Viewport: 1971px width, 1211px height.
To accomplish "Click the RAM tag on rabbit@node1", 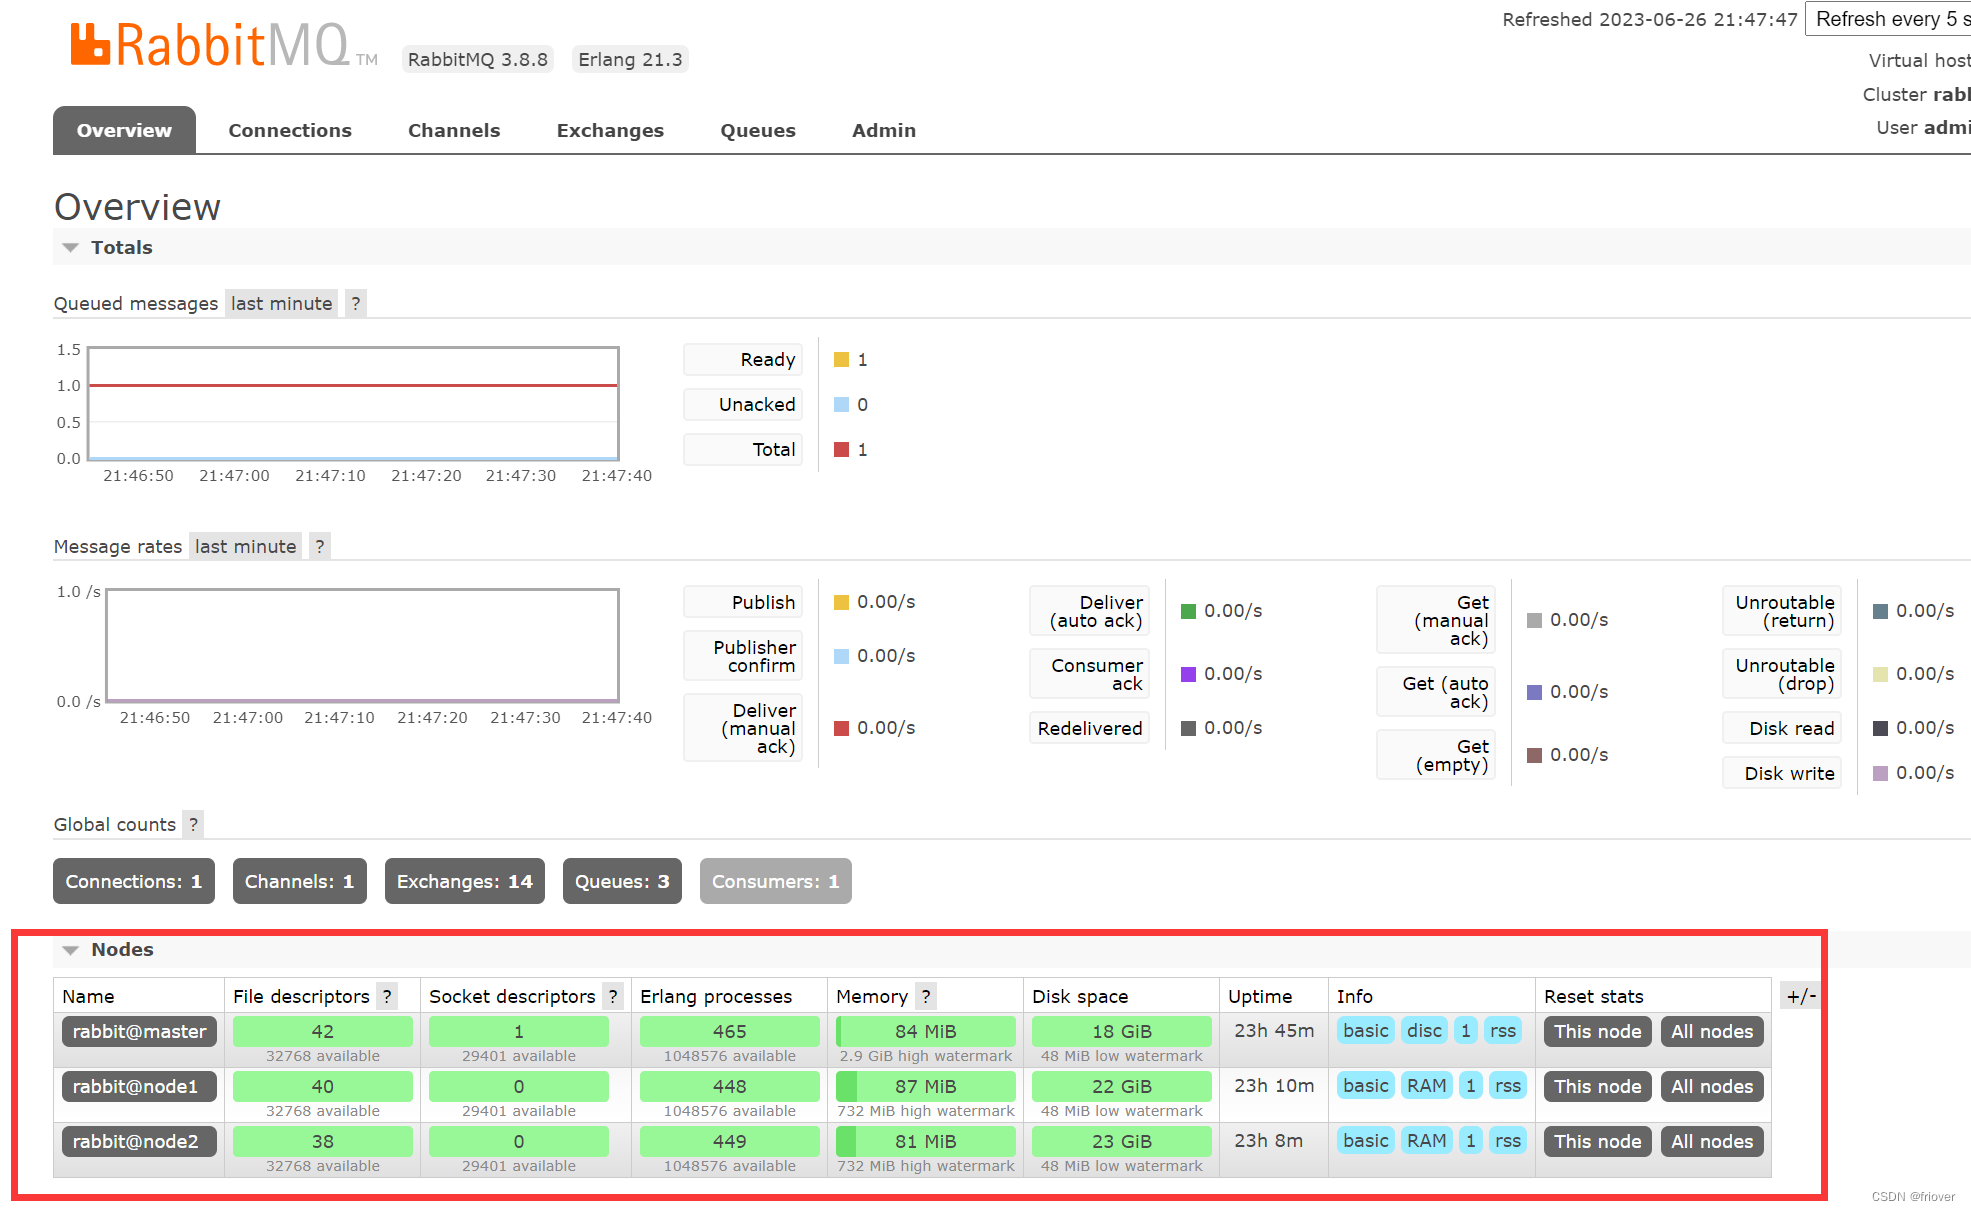I will 1426,1085.
